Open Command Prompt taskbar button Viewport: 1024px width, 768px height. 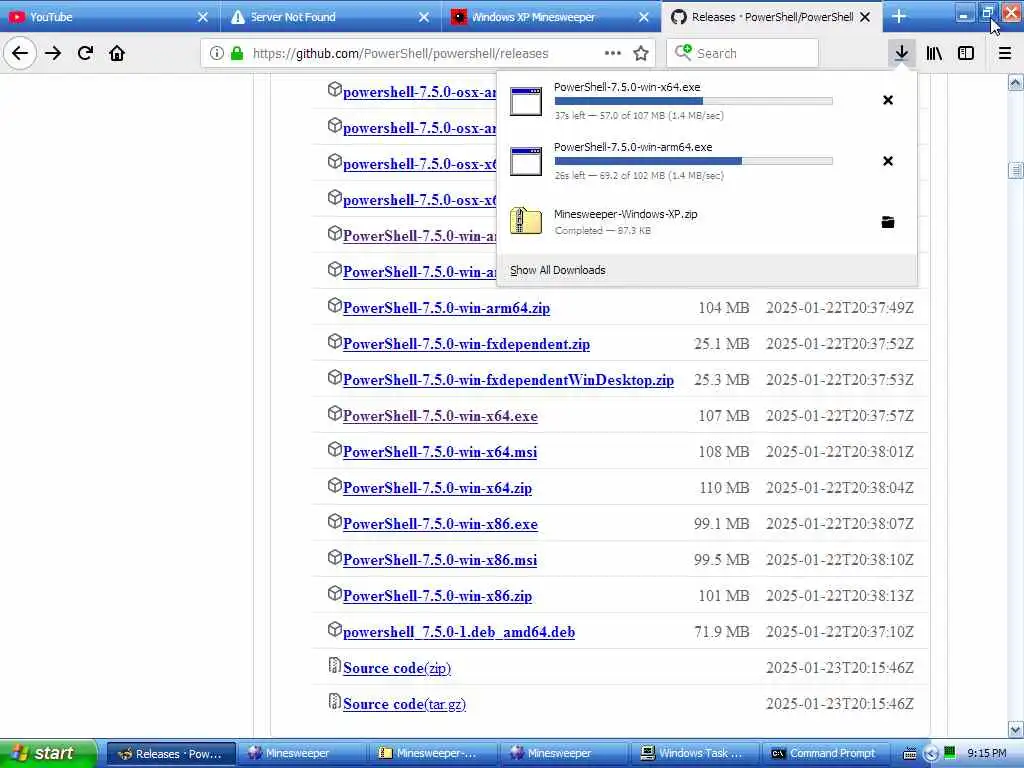tap(825, 754)
